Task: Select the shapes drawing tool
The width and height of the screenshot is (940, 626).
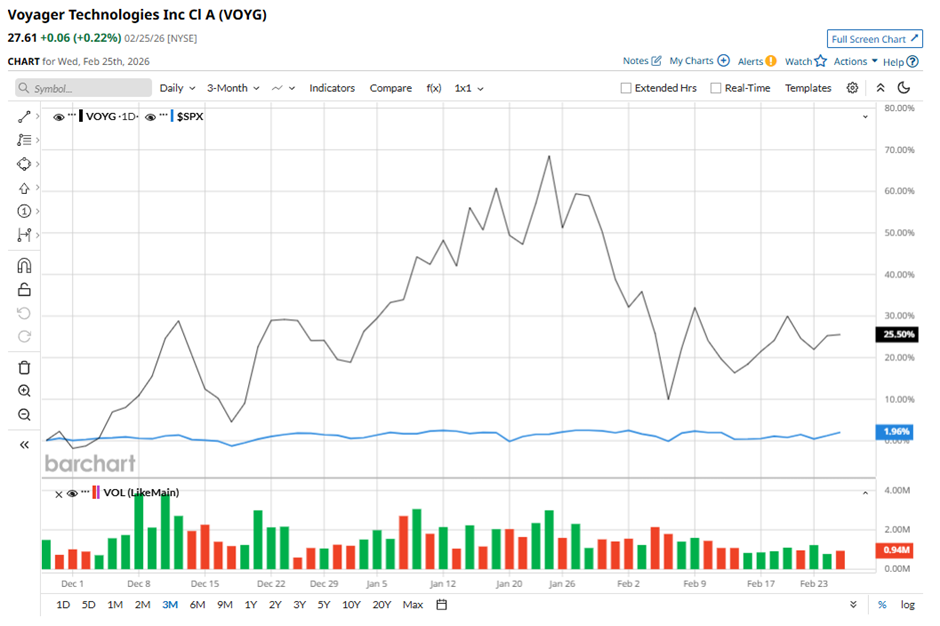Action: point(24,164)
